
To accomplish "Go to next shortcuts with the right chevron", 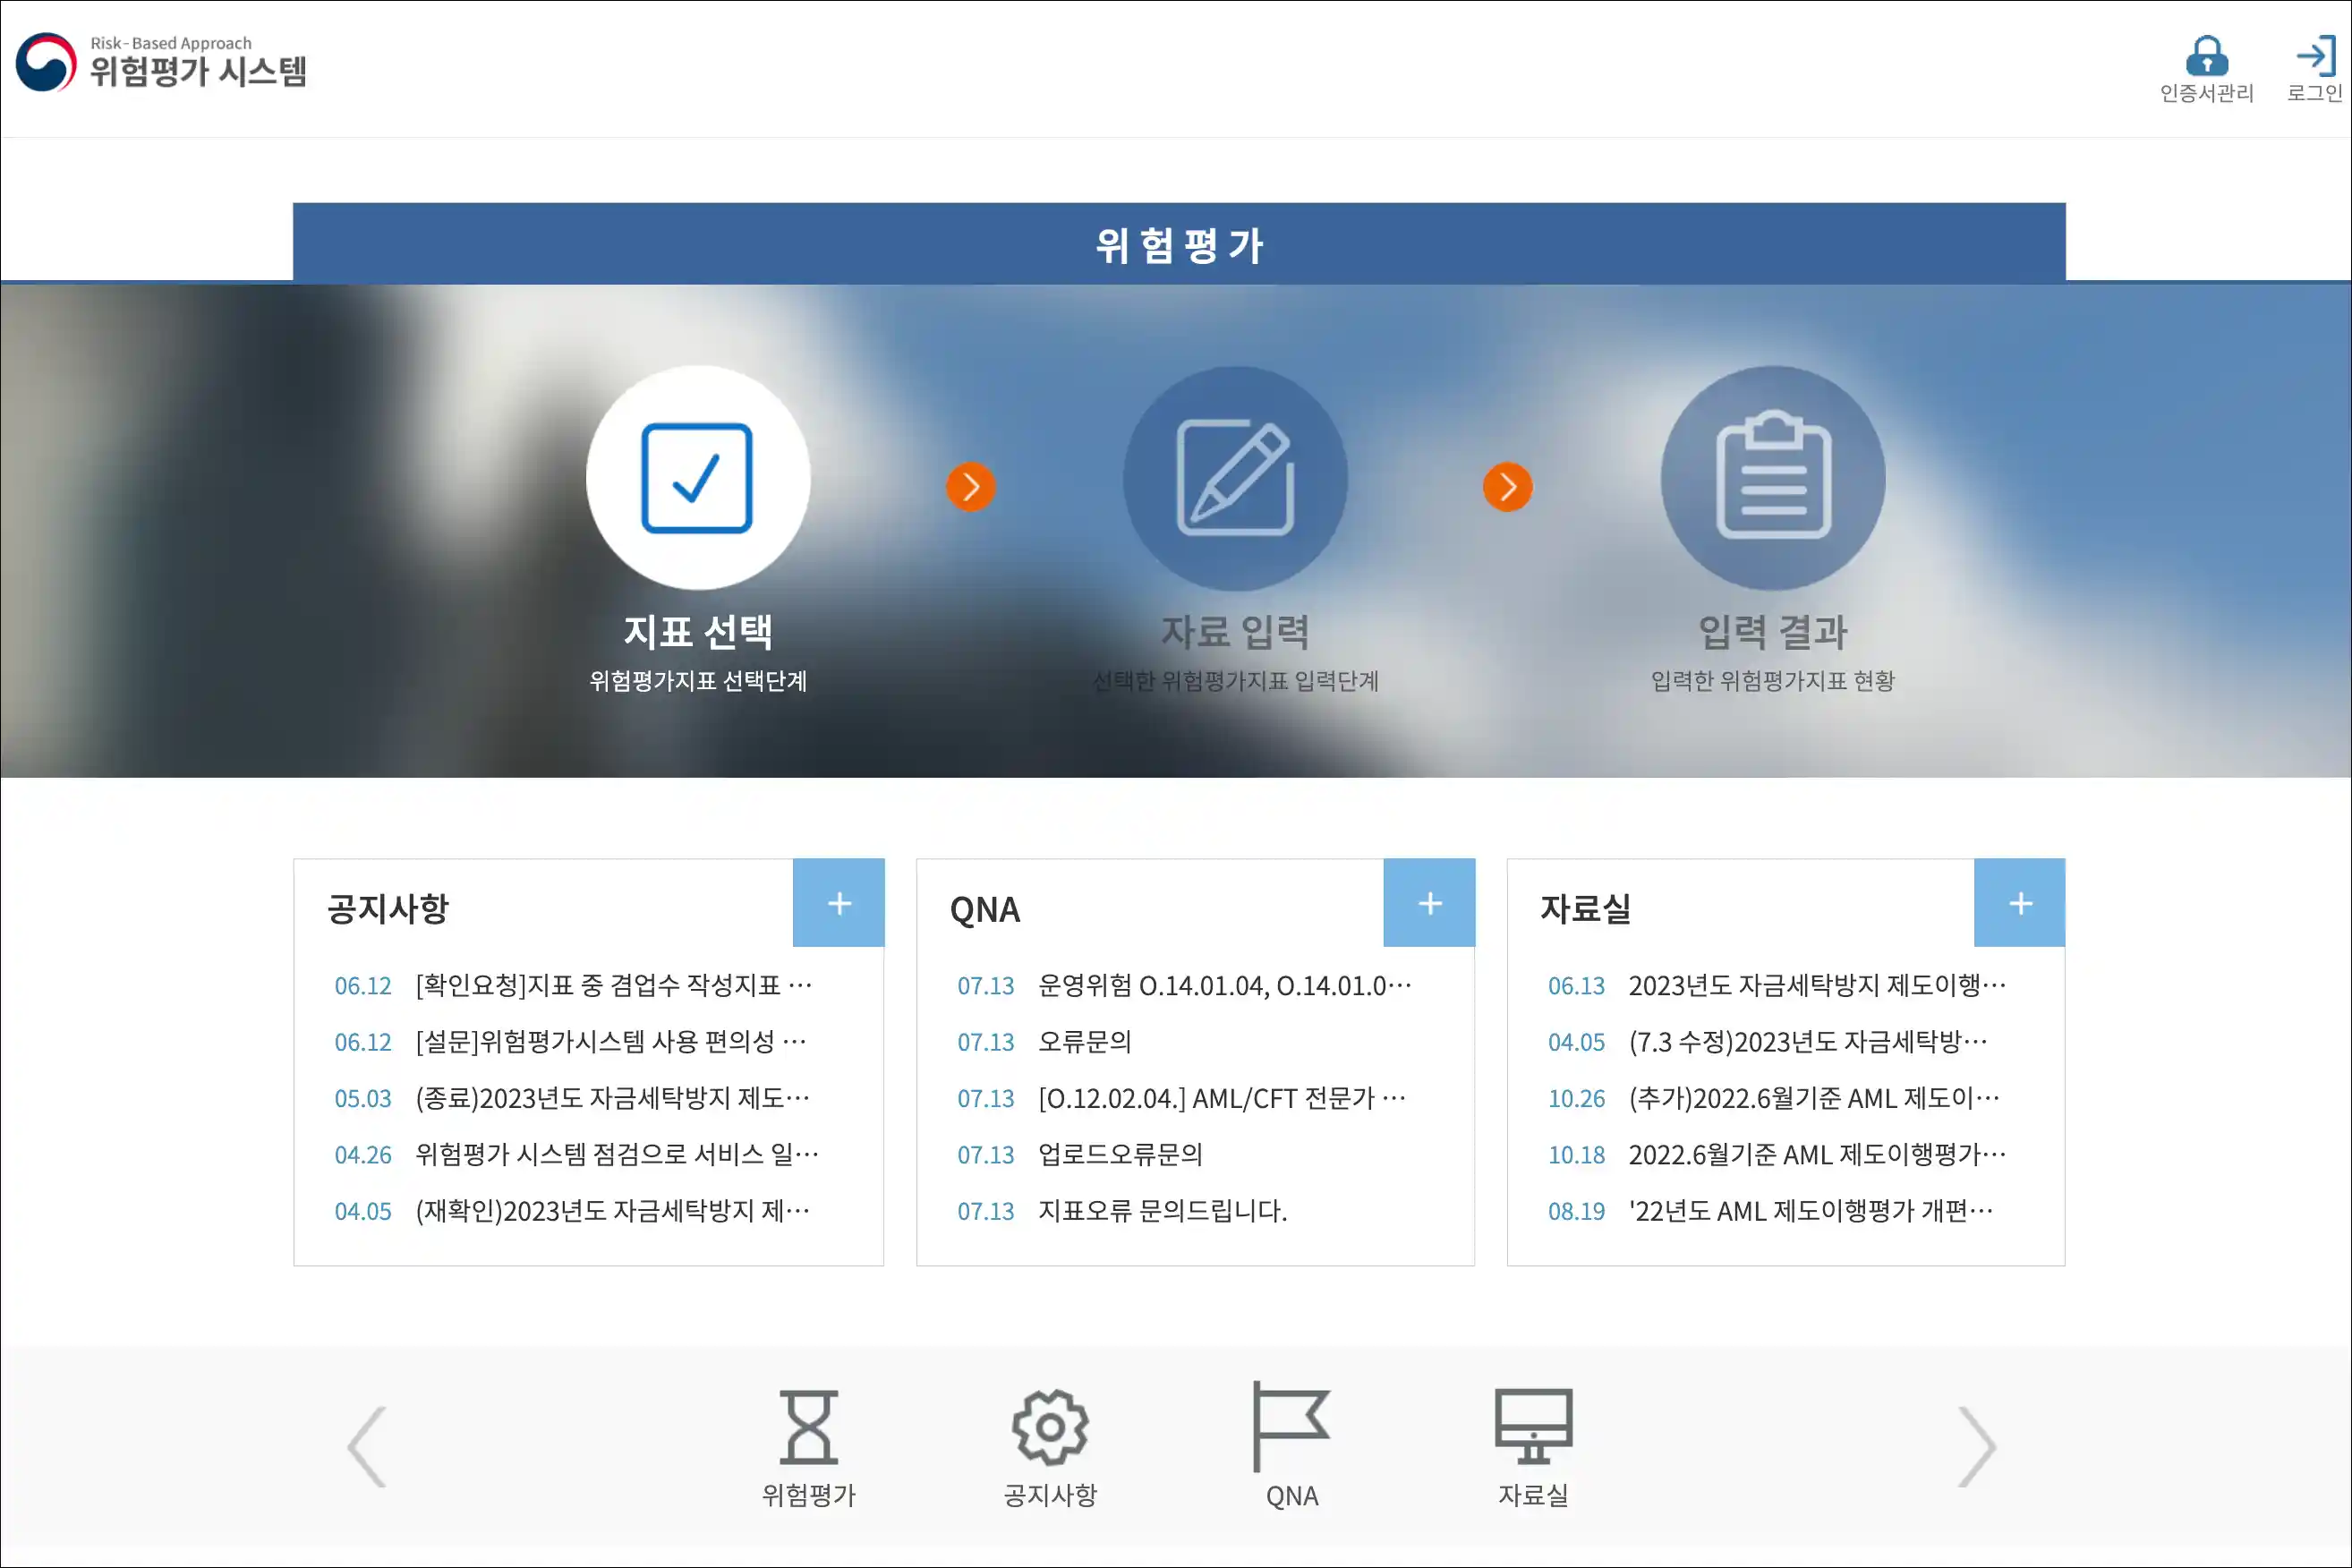I will (x=1976, y=1447).
